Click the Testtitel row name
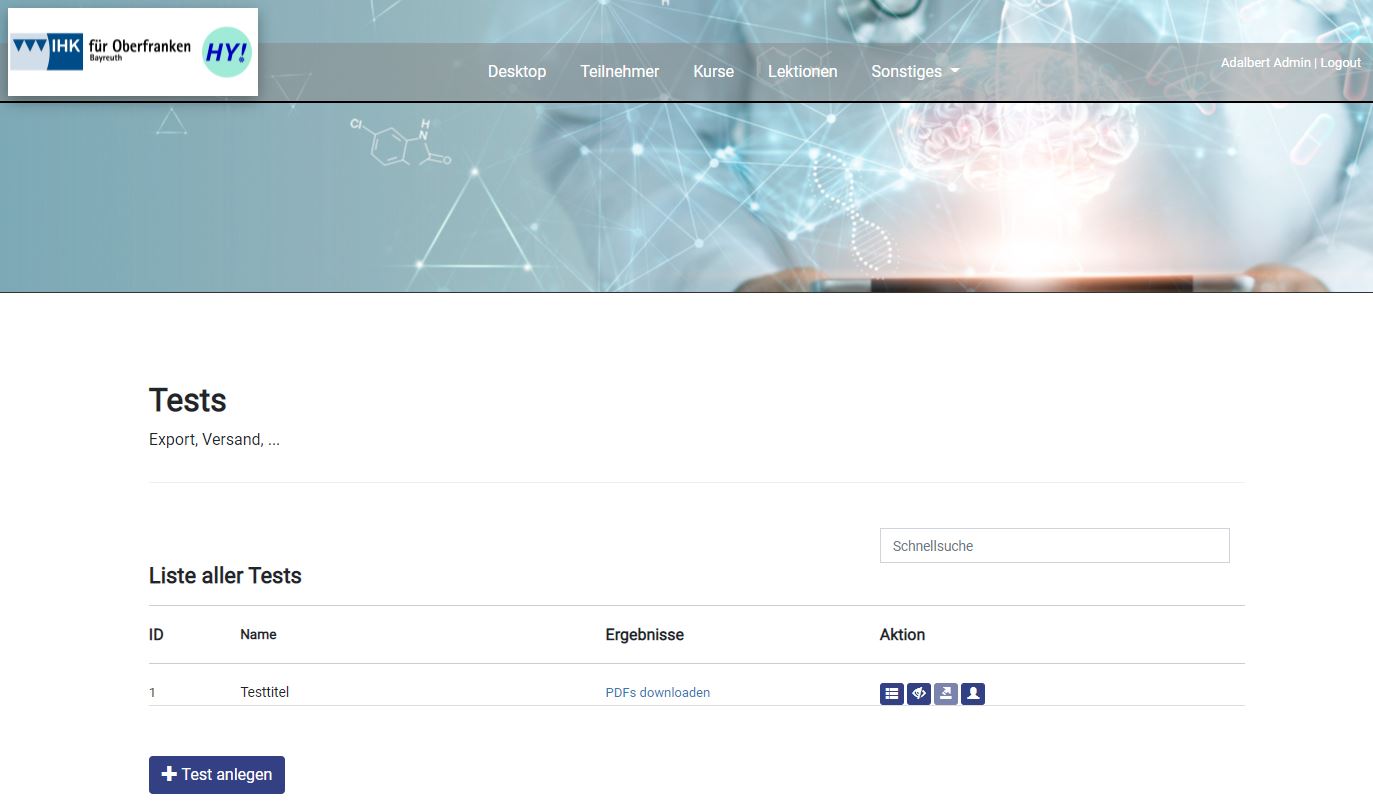The width and height of the screenshot is (1373, 804). pos(265,692)
